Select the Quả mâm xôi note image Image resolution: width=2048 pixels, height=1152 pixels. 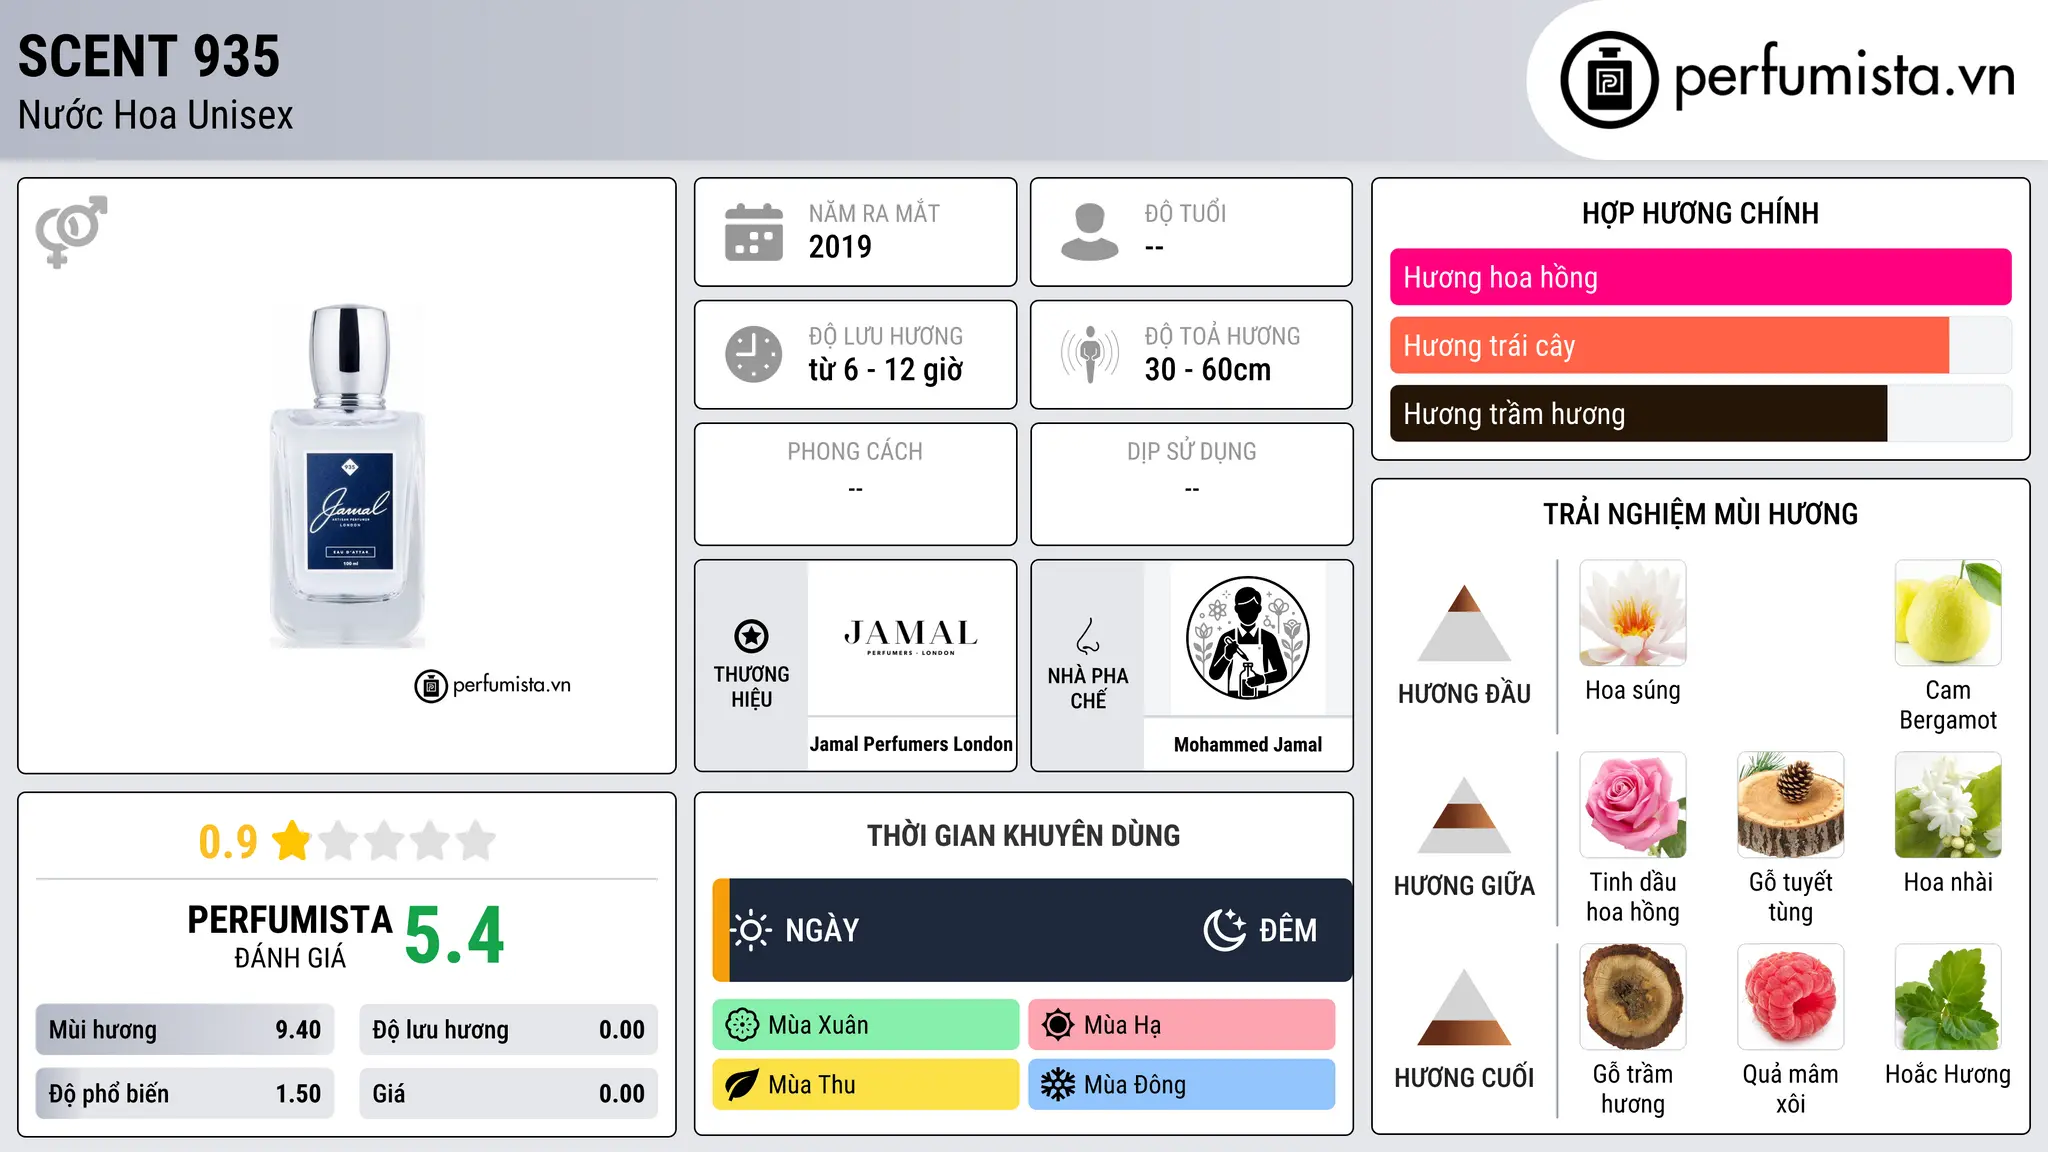coord(1790,997)
